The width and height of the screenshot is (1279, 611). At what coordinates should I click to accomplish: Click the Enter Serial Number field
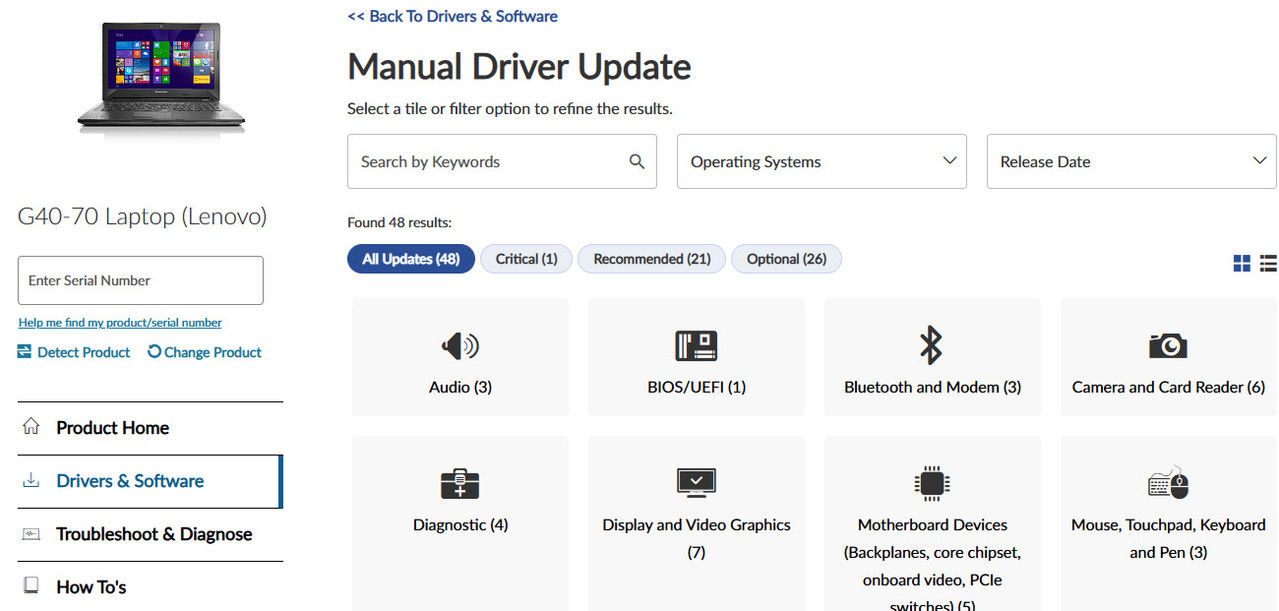point(140,280)
